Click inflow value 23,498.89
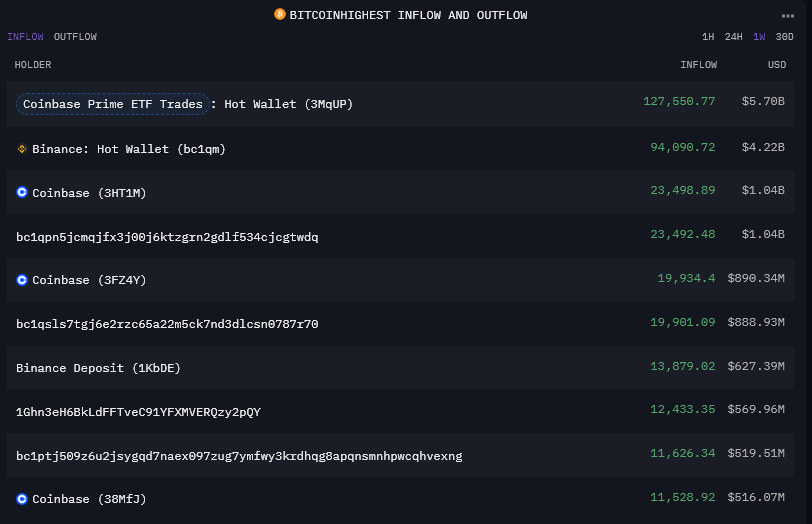 point(683,191)
